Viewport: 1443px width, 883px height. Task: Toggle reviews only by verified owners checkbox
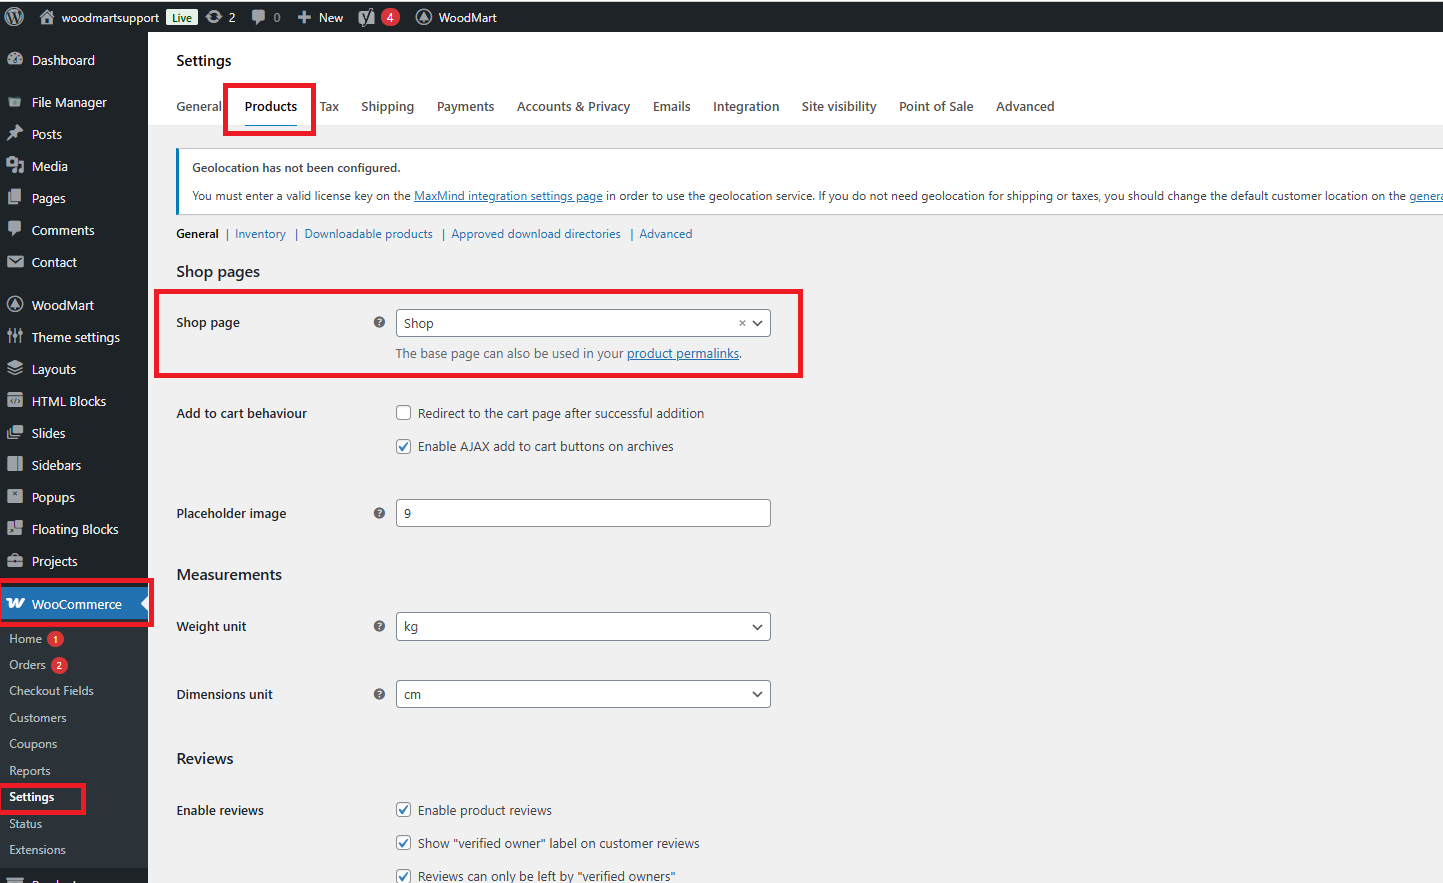coord(404,876)
